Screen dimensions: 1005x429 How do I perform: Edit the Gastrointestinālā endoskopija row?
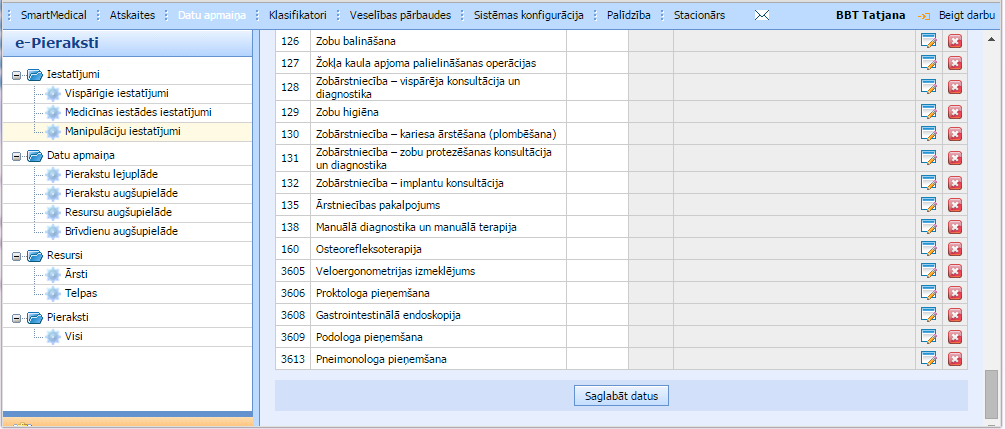tap(928, 315)
